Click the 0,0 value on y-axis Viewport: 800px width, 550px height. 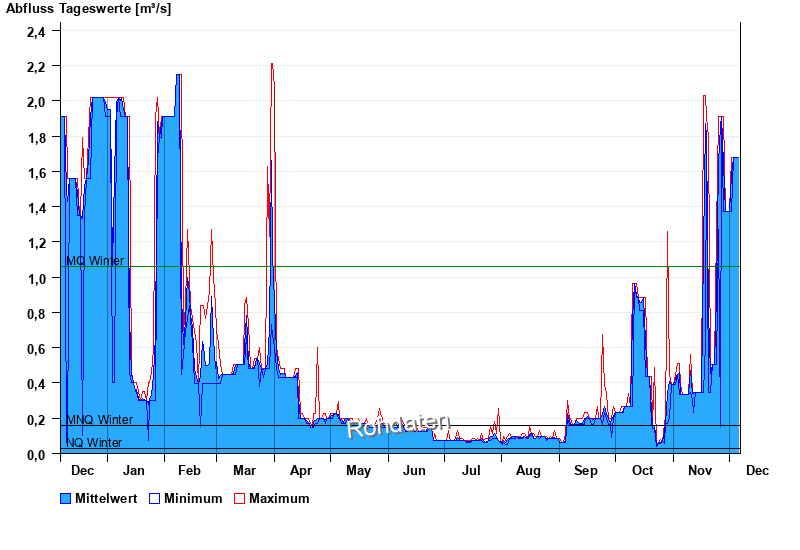click(36, 454)
